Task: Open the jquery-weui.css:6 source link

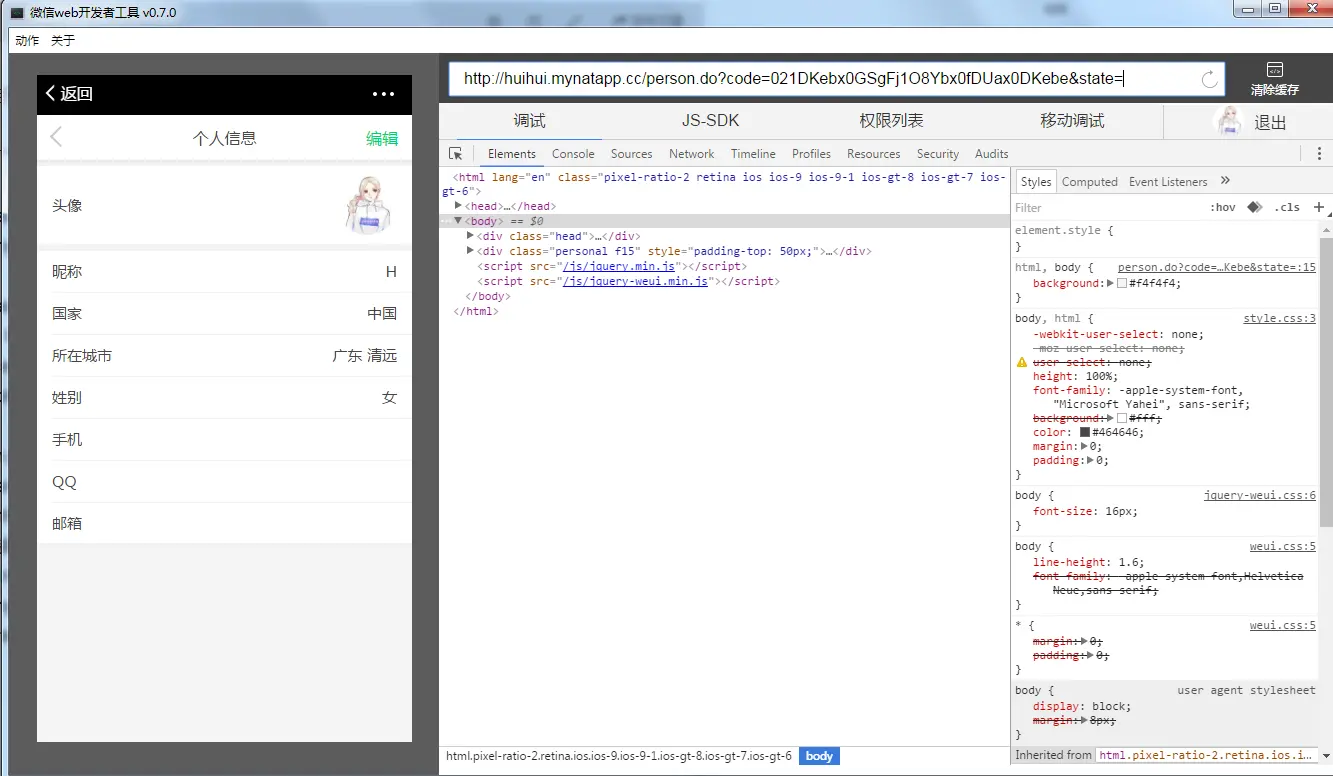Action: pyautogui.click(x=1260, y=495)
